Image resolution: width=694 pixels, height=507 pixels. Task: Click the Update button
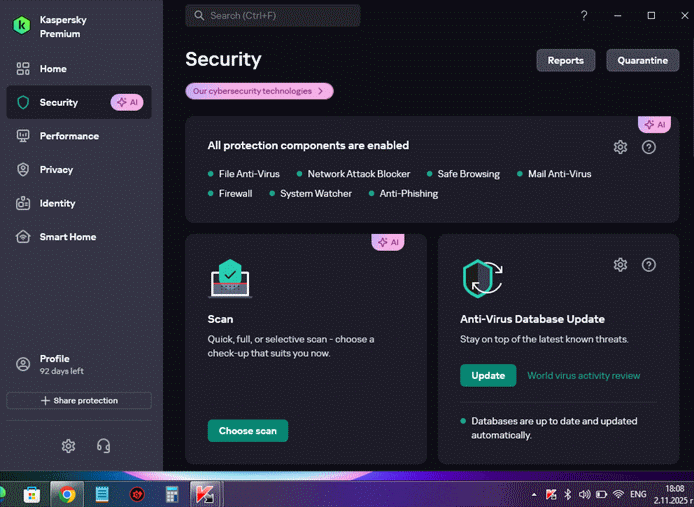coord(488,375)
